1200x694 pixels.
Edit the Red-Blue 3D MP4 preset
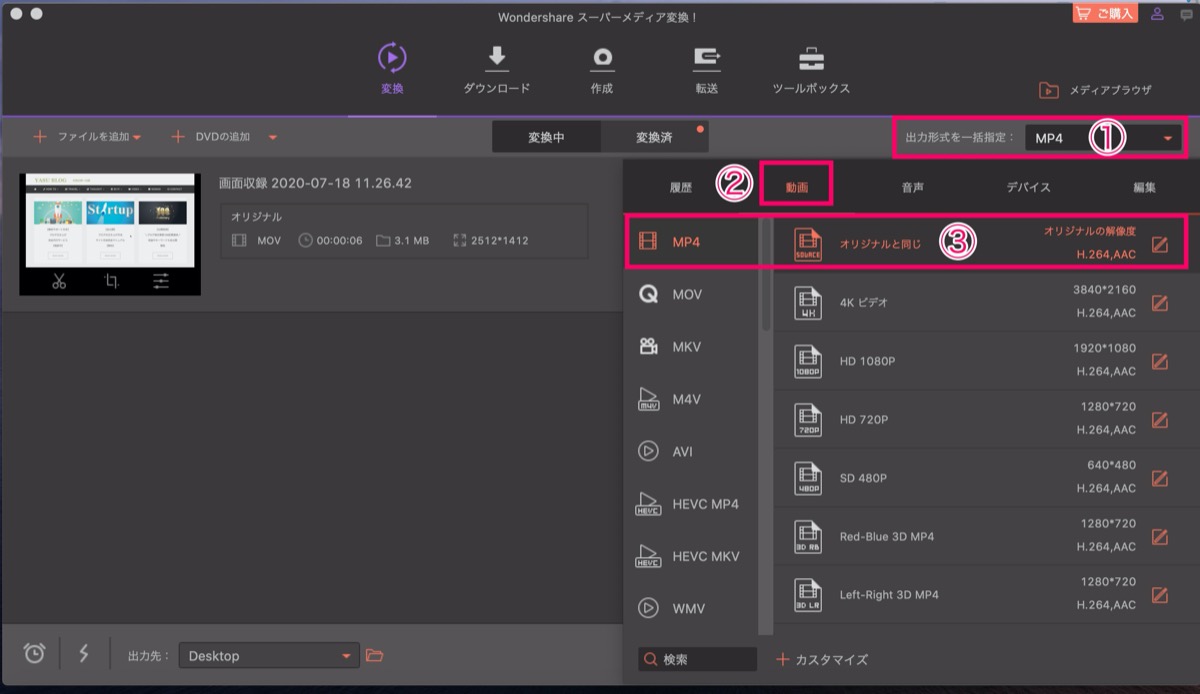1160,536
